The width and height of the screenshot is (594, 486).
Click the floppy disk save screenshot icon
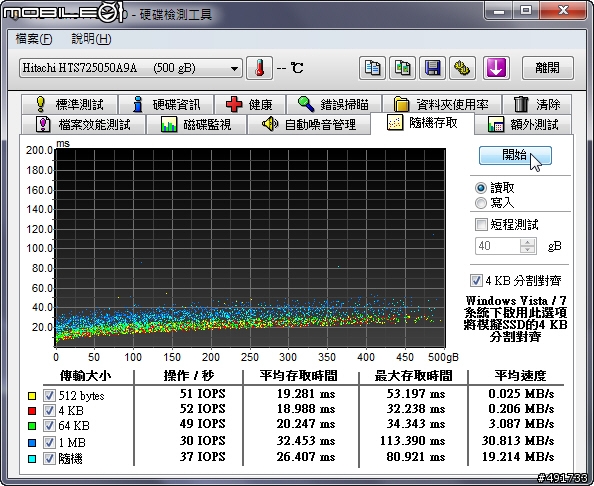pyautogui.click(x=432, y=68)
